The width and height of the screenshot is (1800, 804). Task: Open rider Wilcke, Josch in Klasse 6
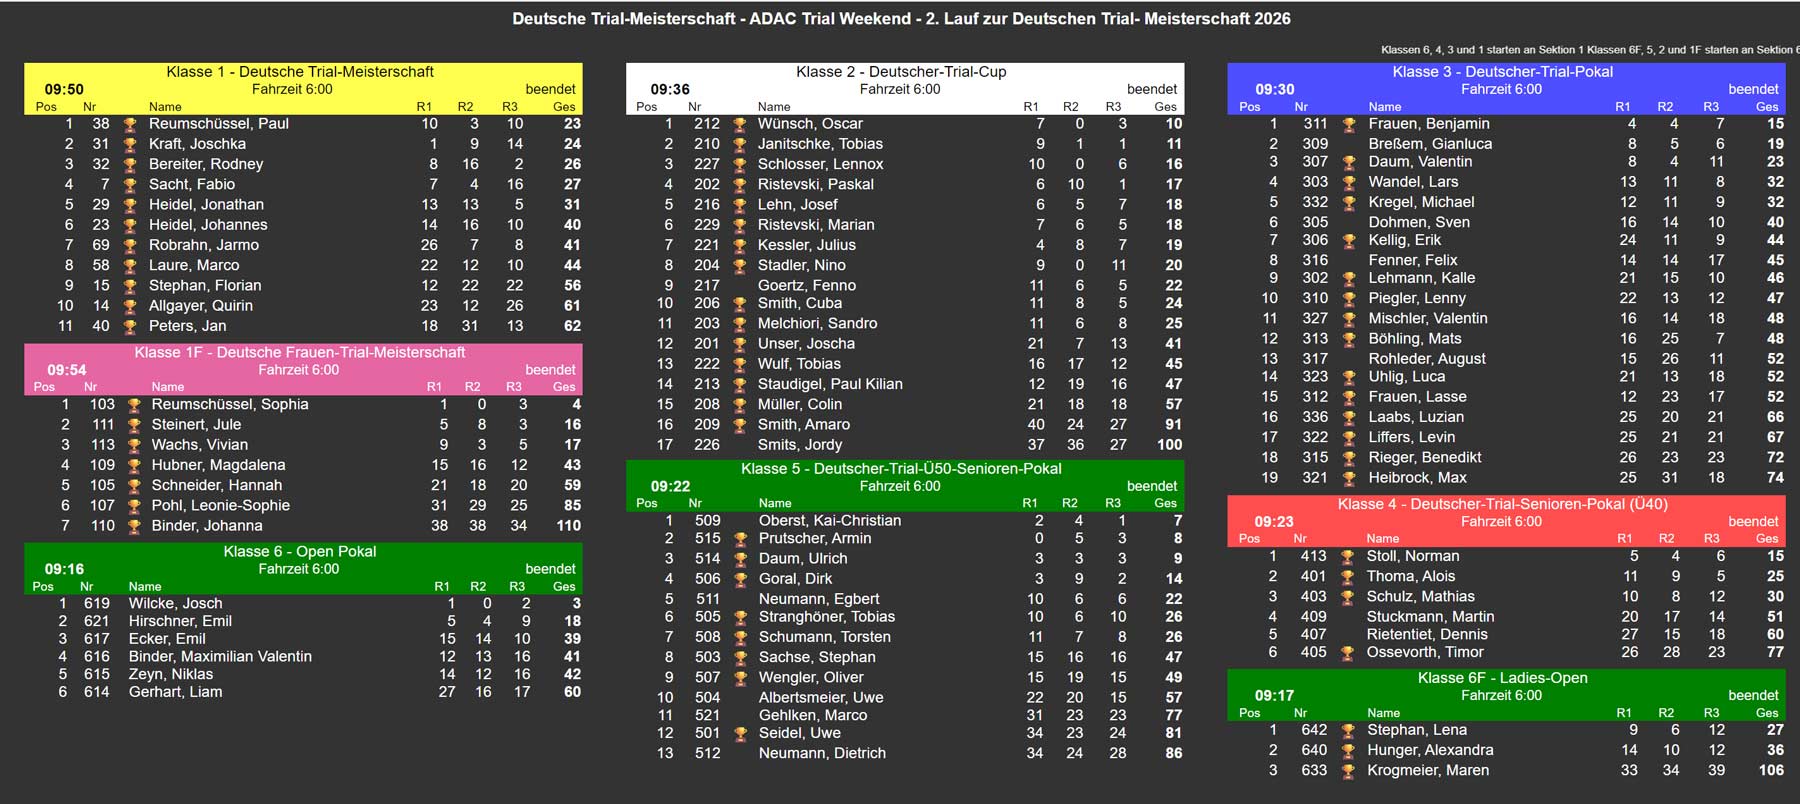tap(175, 604)
